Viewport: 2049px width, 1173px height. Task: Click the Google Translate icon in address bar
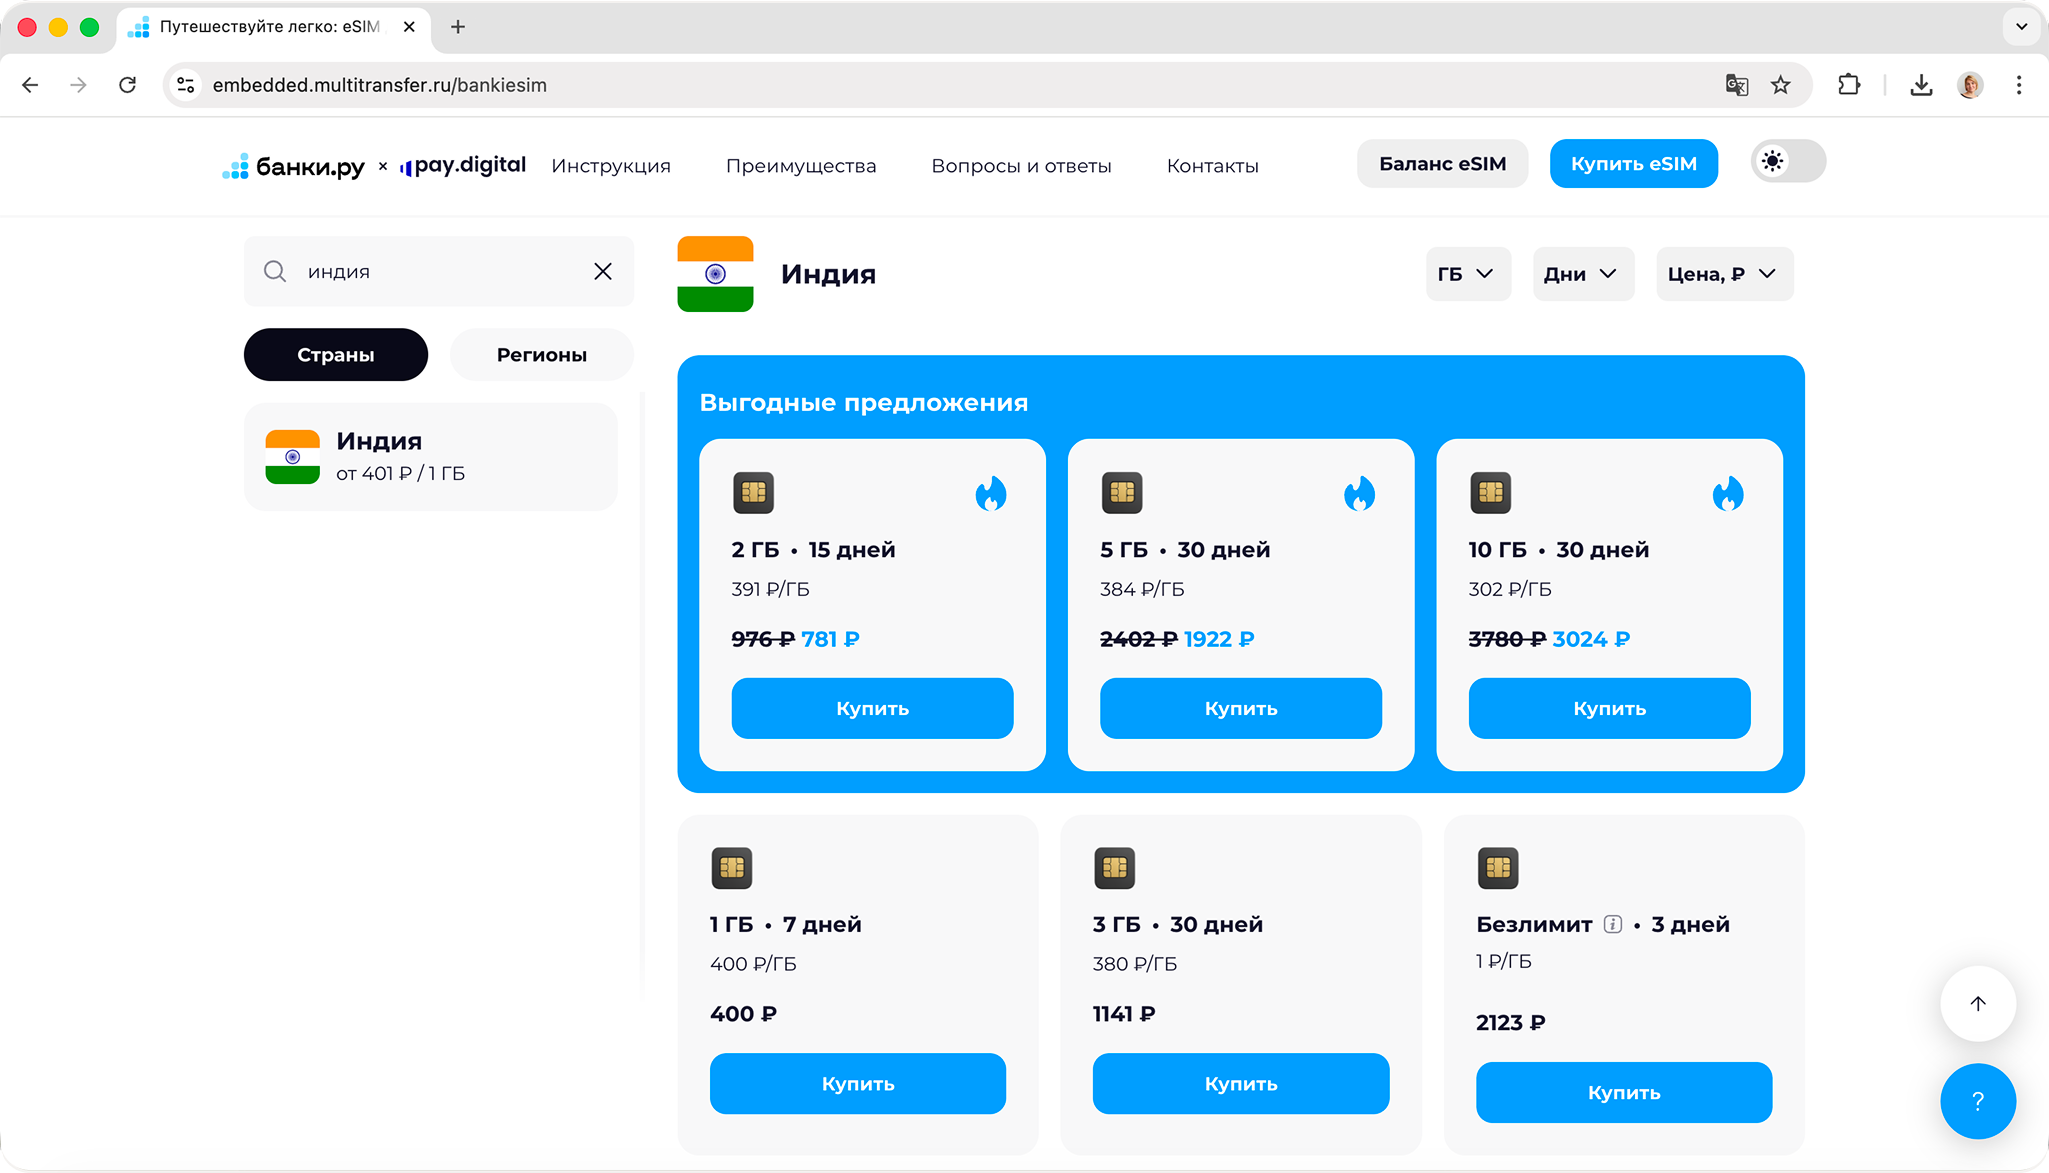point(1736,85)
